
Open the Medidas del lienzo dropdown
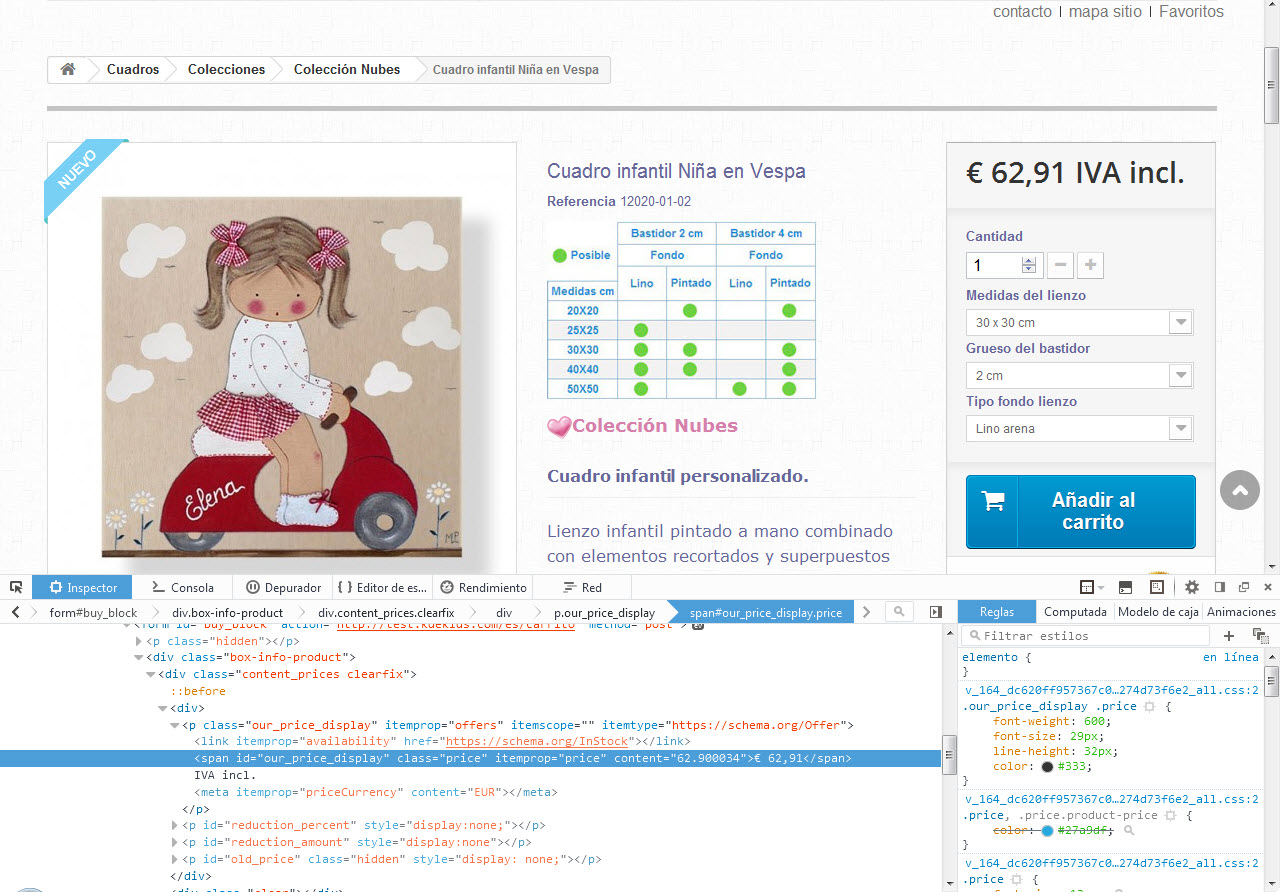(1079, 323)
